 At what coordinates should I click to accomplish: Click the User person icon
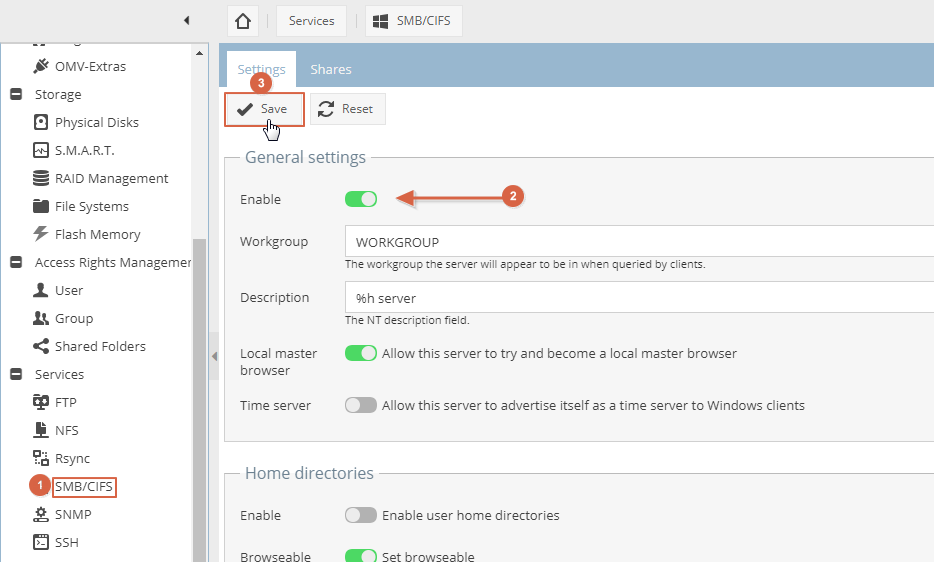41,290
